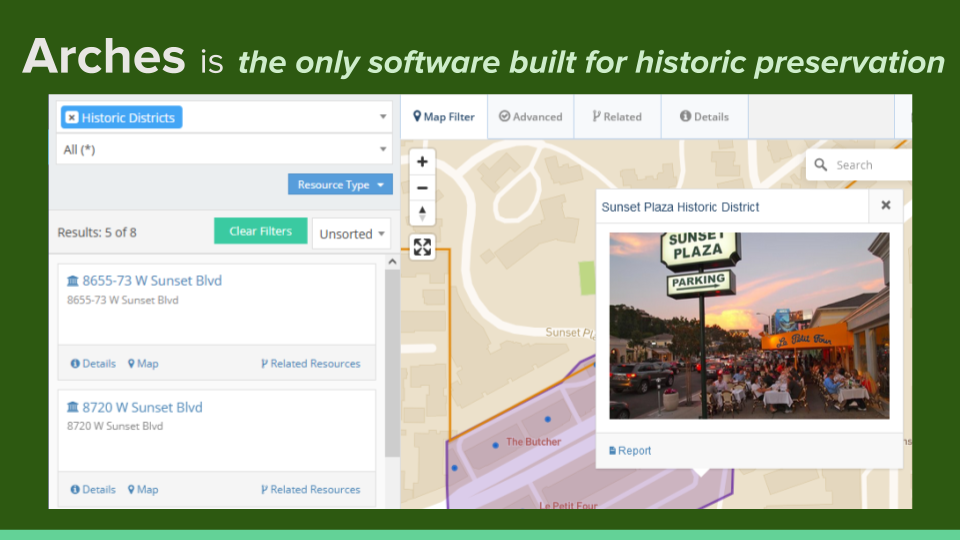Switch to the Advanced tab
The height and width of the screenshot is (540, 960).
click(x=530, y=116)
